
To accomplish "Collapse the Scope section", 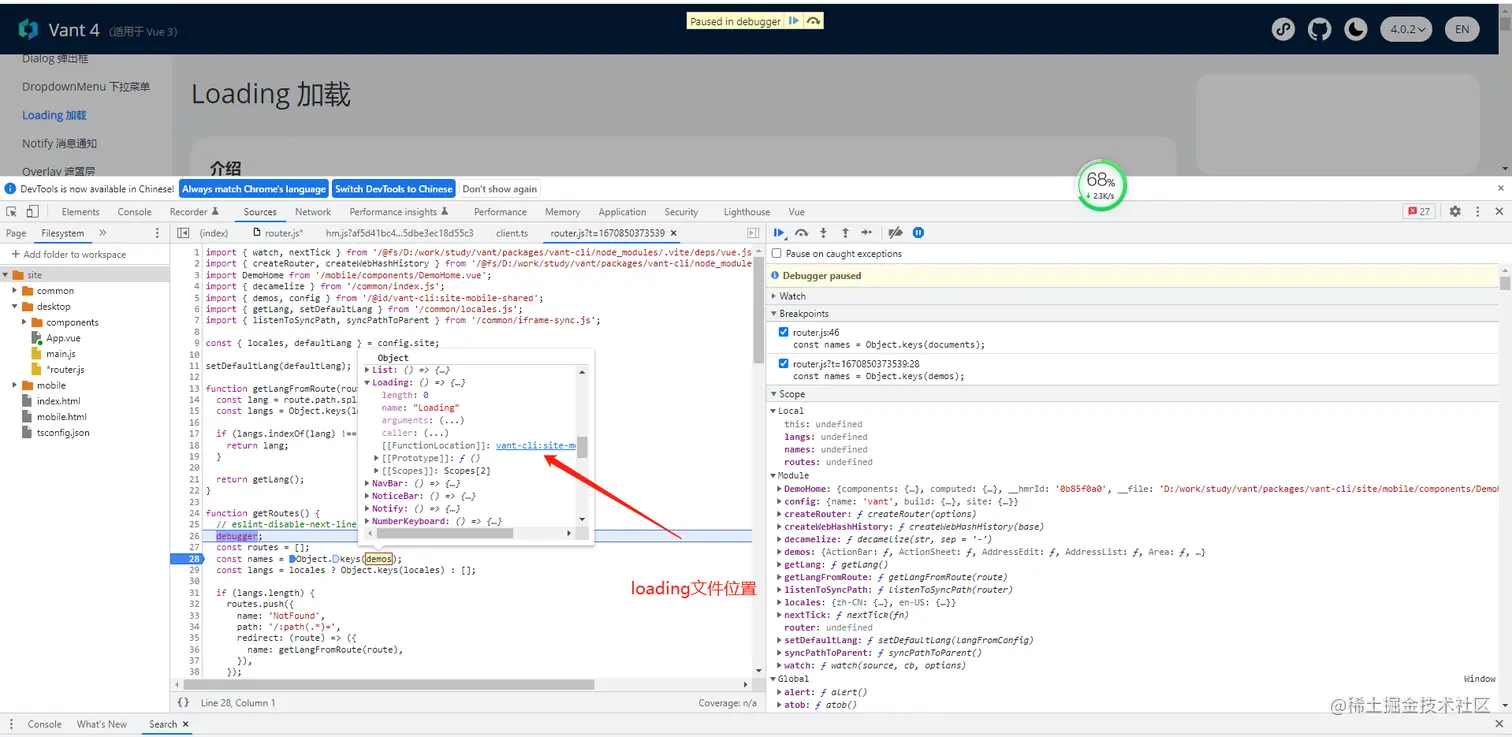I will pos(772,394).
